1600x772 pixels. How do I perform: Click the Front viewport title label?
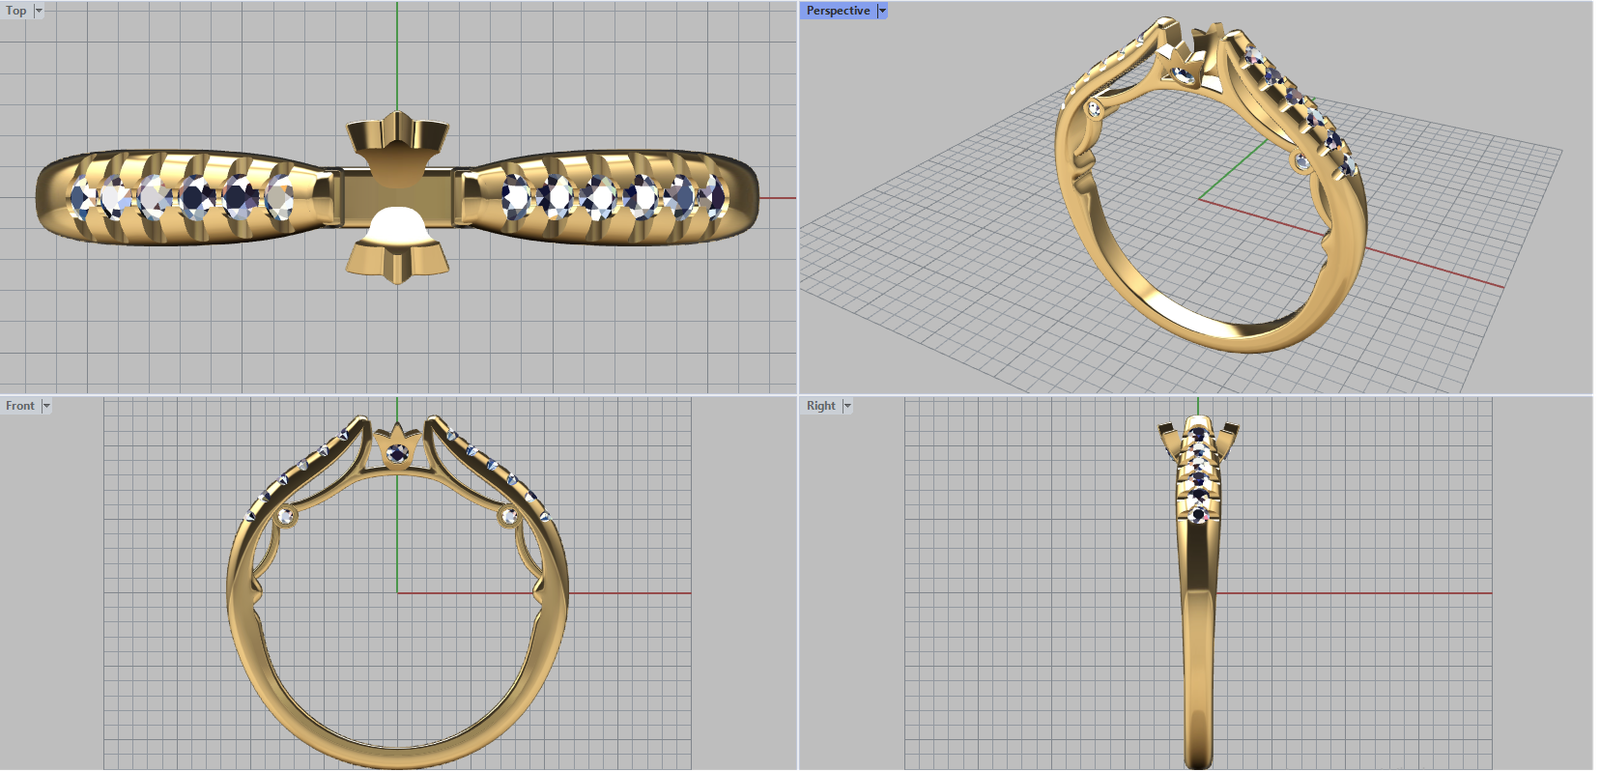pos(20,406)
